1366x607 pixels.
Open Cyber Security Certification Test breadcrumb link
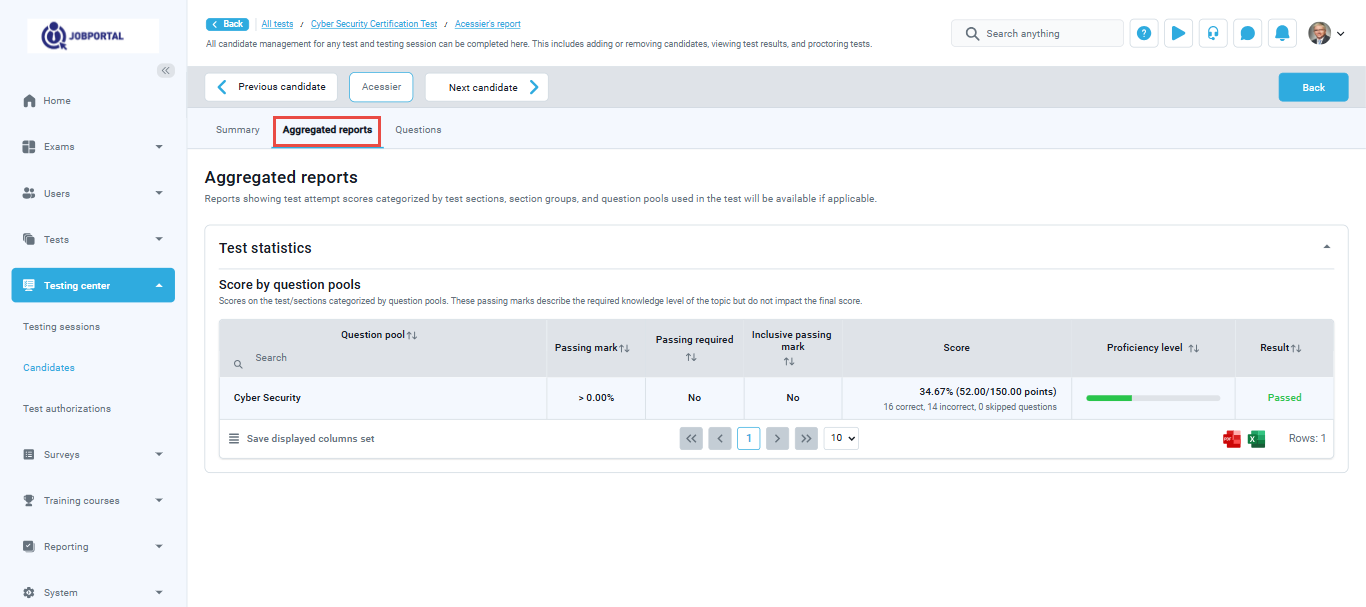pyautogui.click(x=374, y=24)
